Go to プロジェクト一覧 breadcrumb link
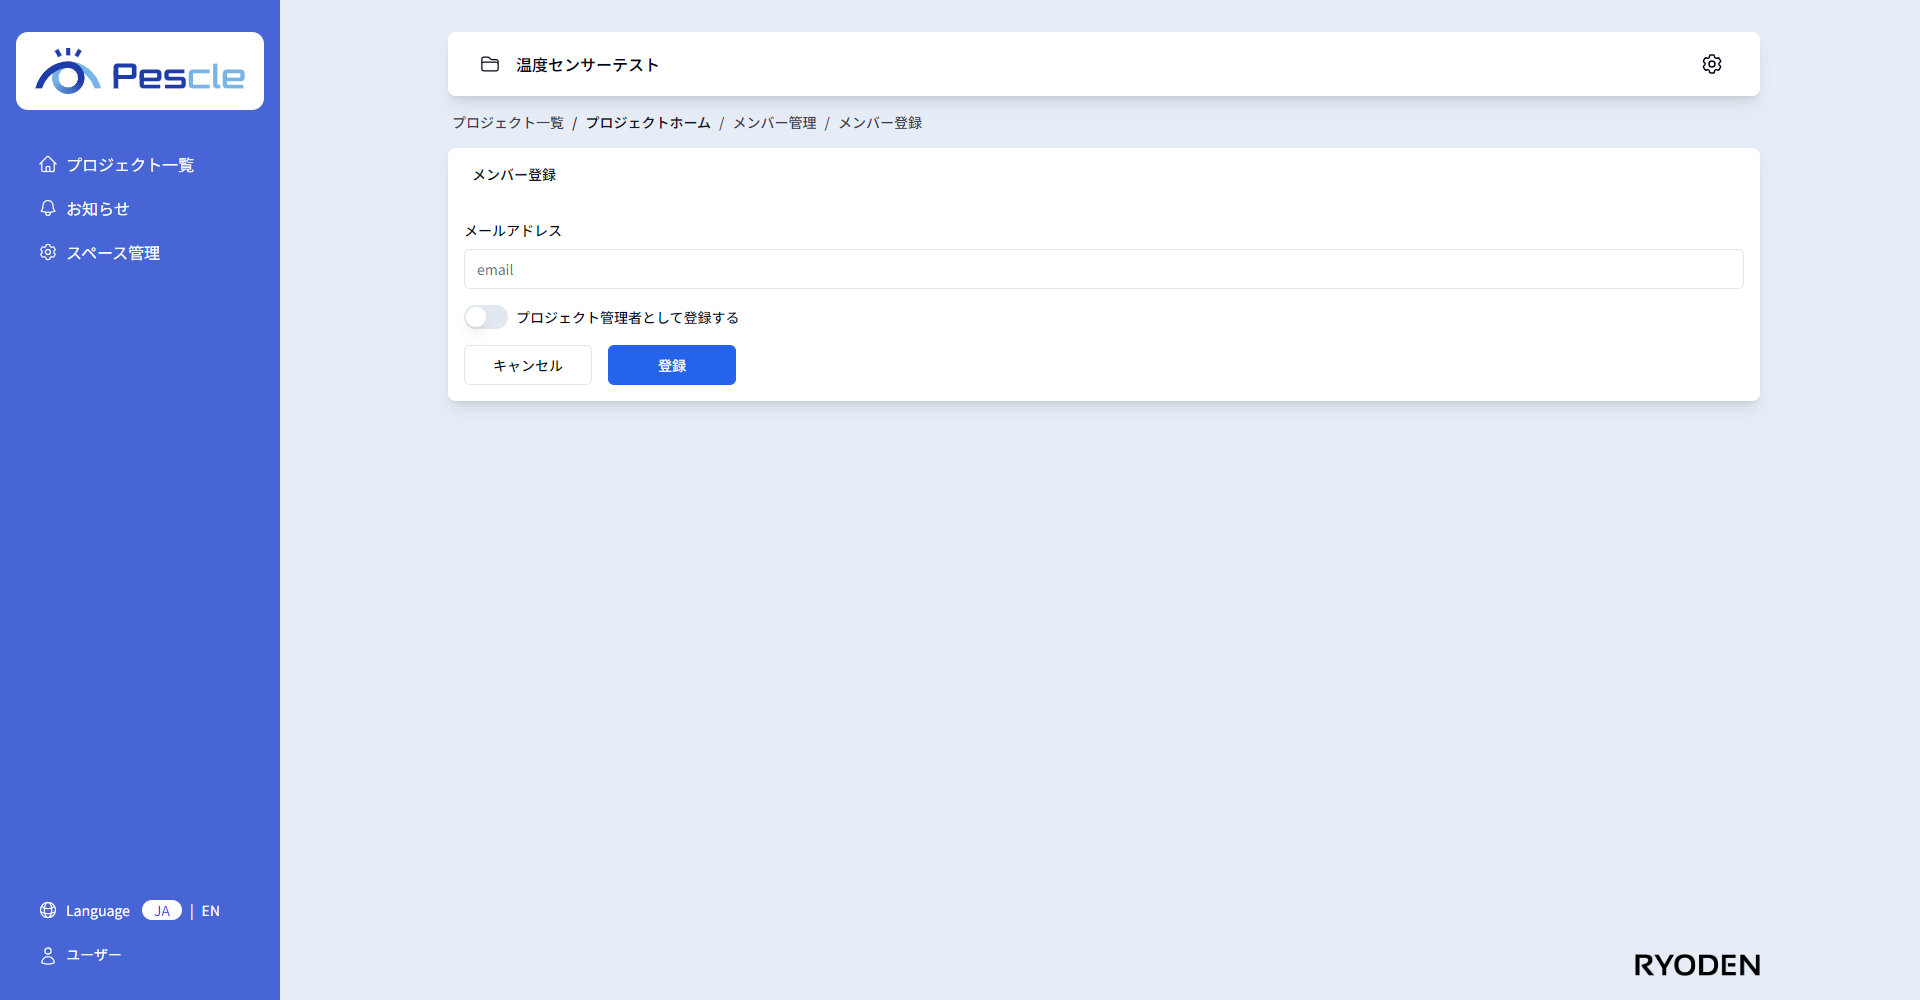 click(508, 123)
